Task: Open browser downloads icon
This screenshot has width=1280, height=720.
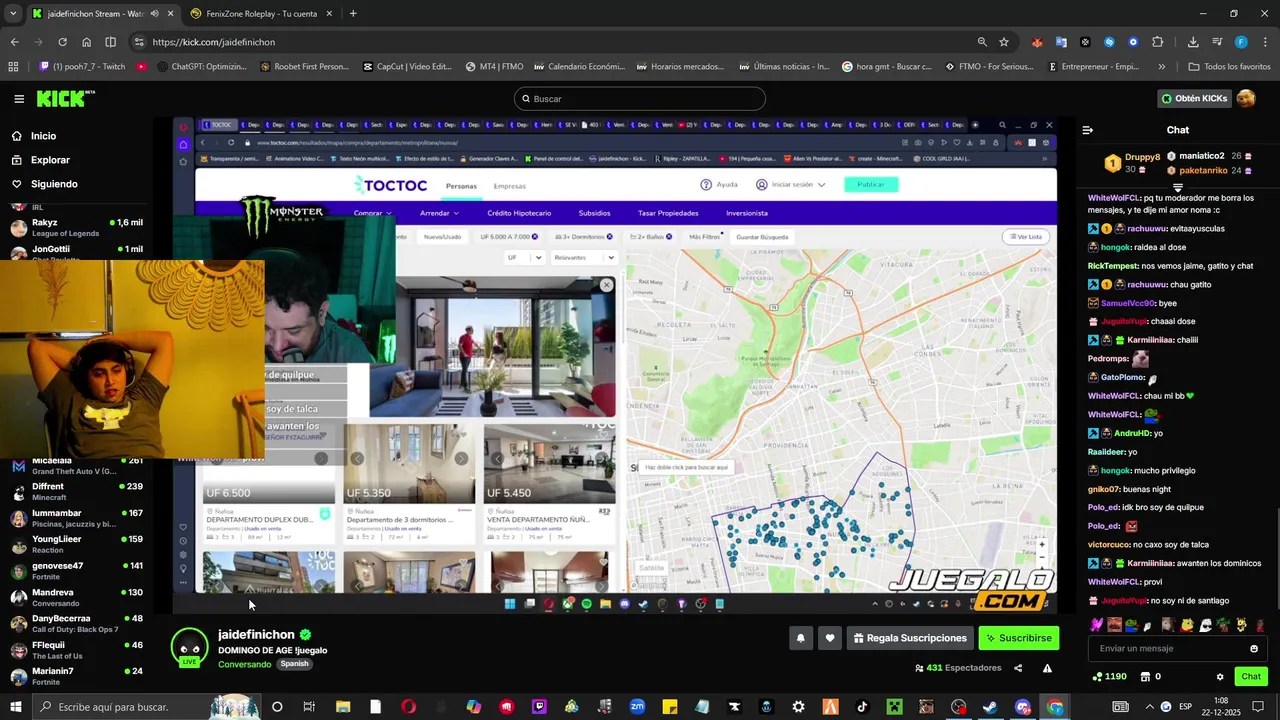Action: coord(1193,42)
